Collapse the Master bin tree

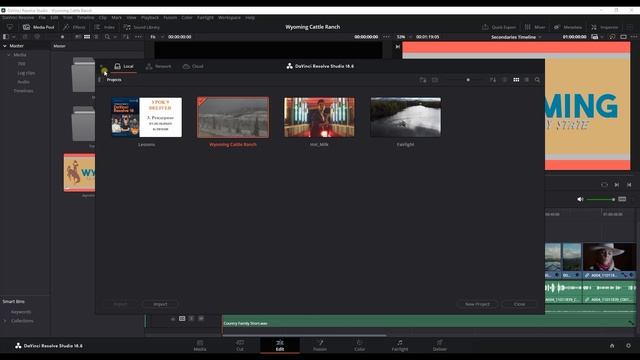click(x=5, y=46)
